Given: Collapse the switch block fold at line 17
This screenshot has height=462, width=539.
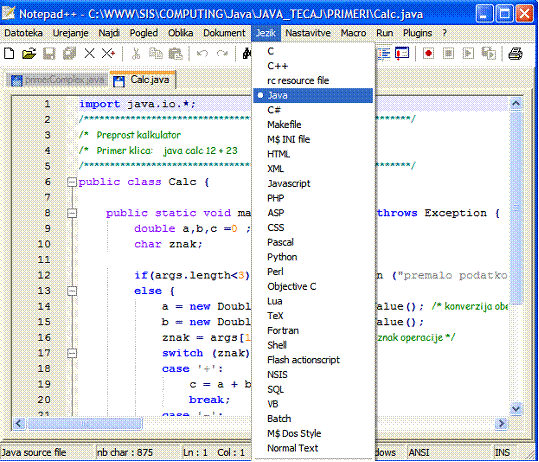Looking at the screenshot, I should (72, 353).
